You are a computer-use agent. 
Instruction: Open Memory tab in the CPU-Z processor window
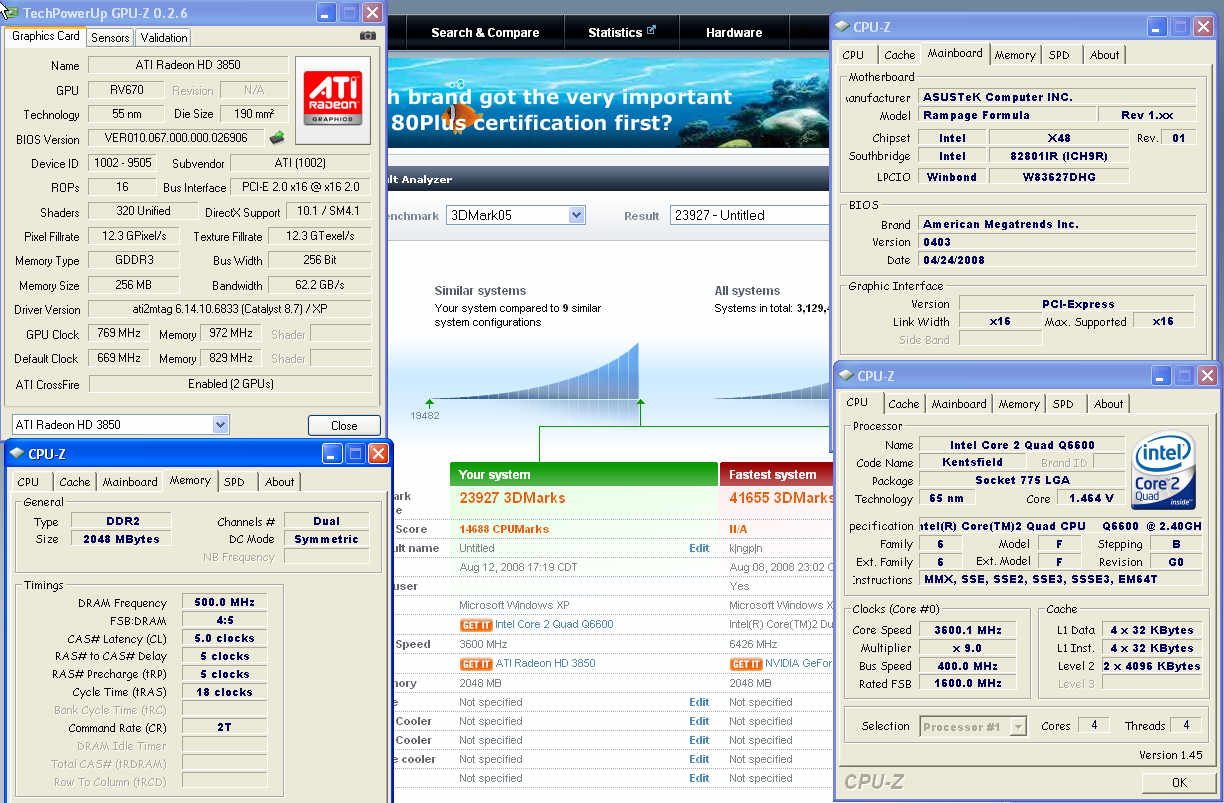1019,404
